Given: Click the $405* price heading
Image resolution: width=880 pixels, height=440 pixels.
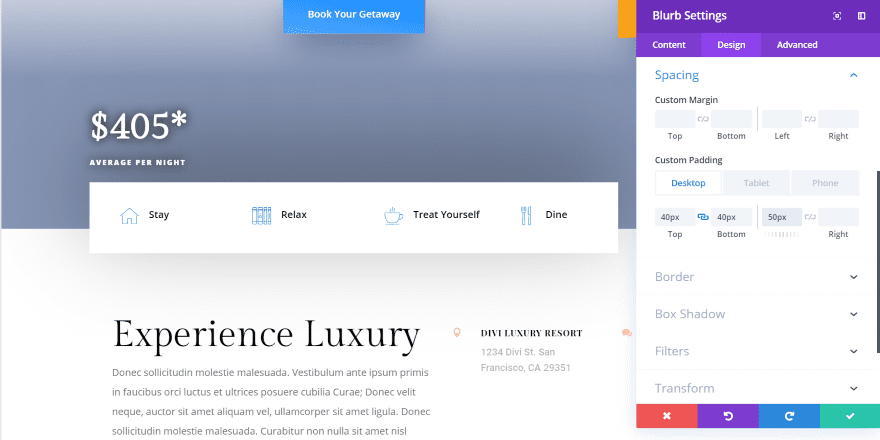Looking at the screenshot, I should point(139,126).
